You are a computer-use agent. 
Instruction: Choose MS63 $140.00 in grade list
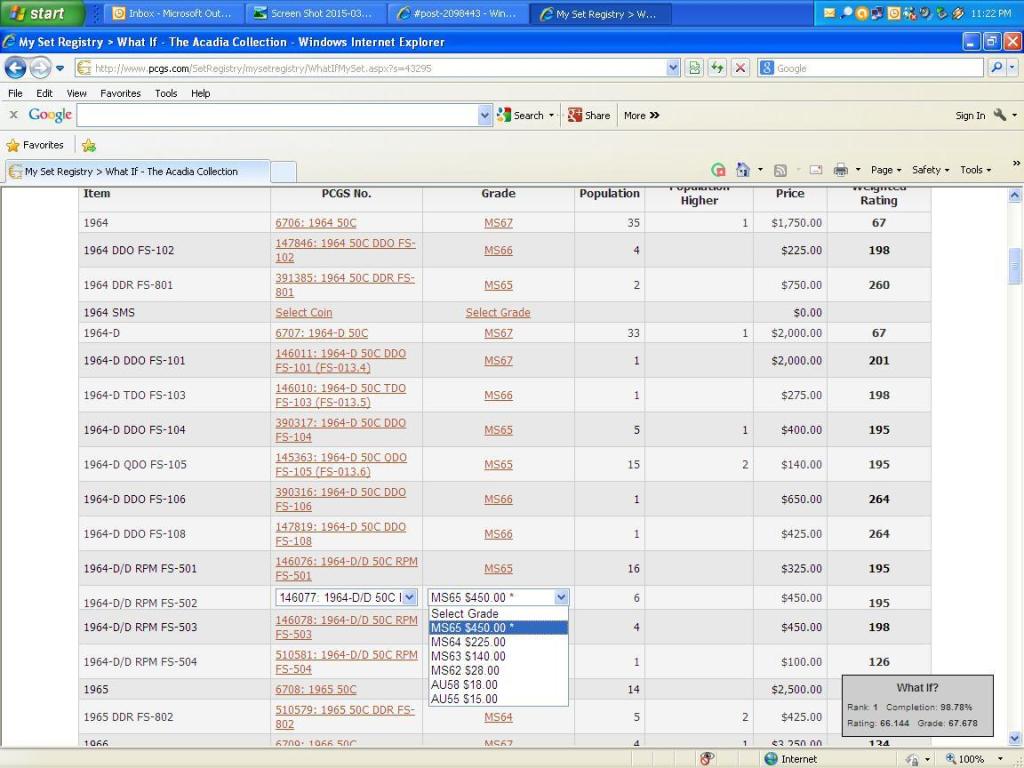click(498, 656)
